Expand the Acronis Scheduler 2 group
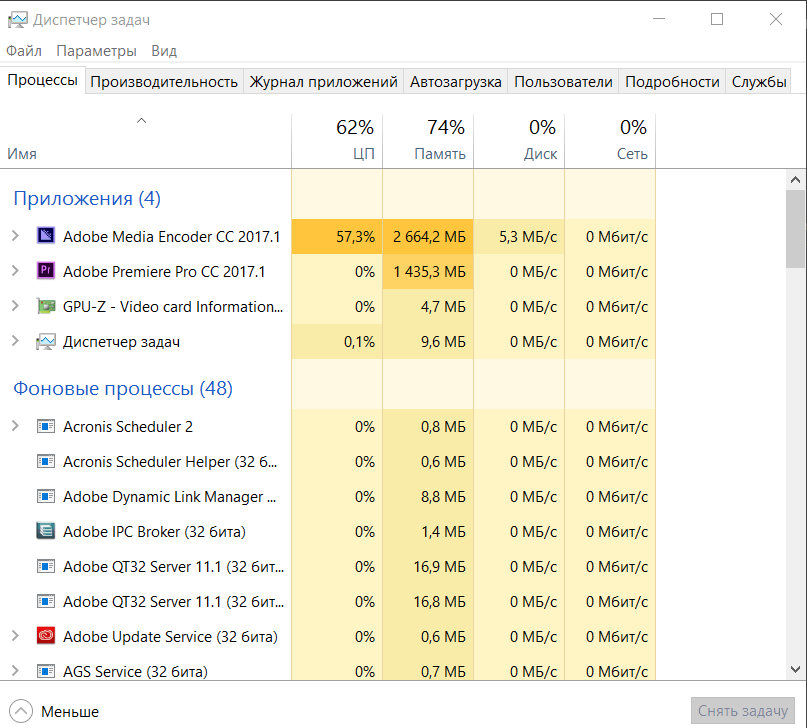 (x=15, y=426)
